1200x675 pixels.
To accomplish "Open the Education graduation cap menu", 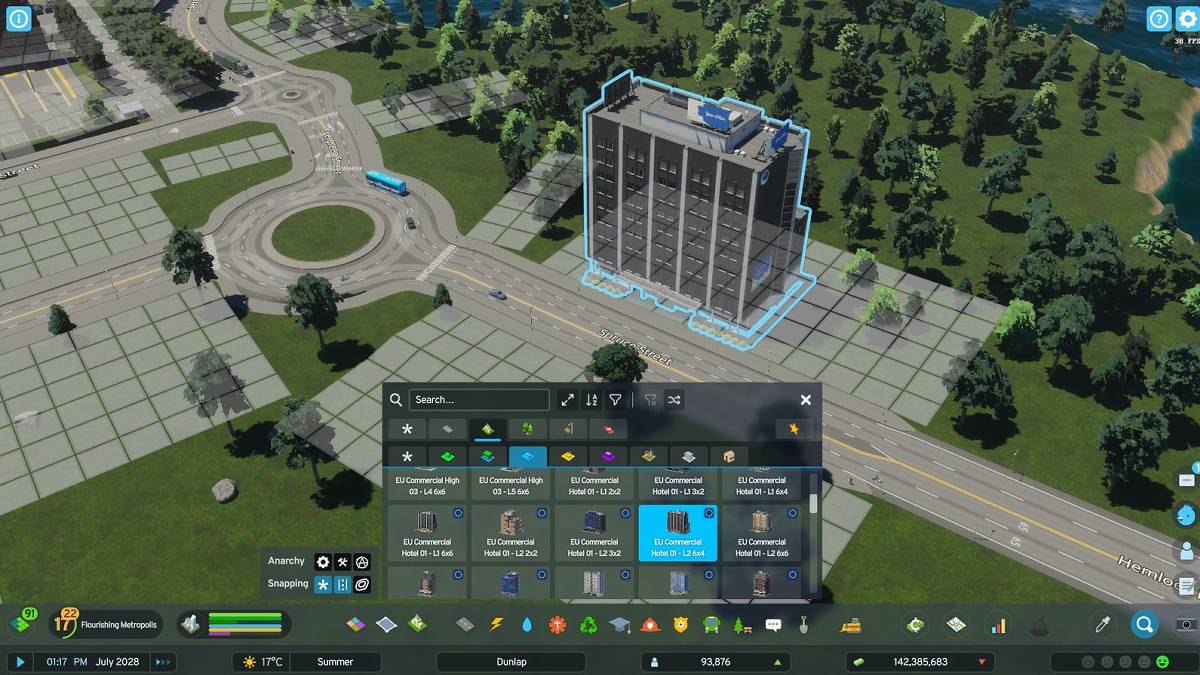I will point(620,625).
